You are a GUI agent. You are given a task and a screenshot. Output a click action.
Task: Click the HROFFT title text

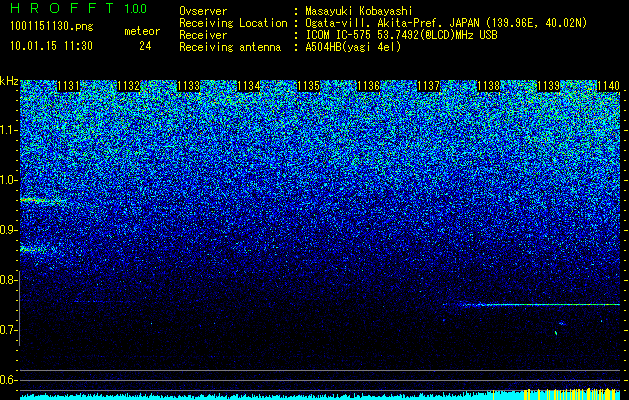[62, 8]
